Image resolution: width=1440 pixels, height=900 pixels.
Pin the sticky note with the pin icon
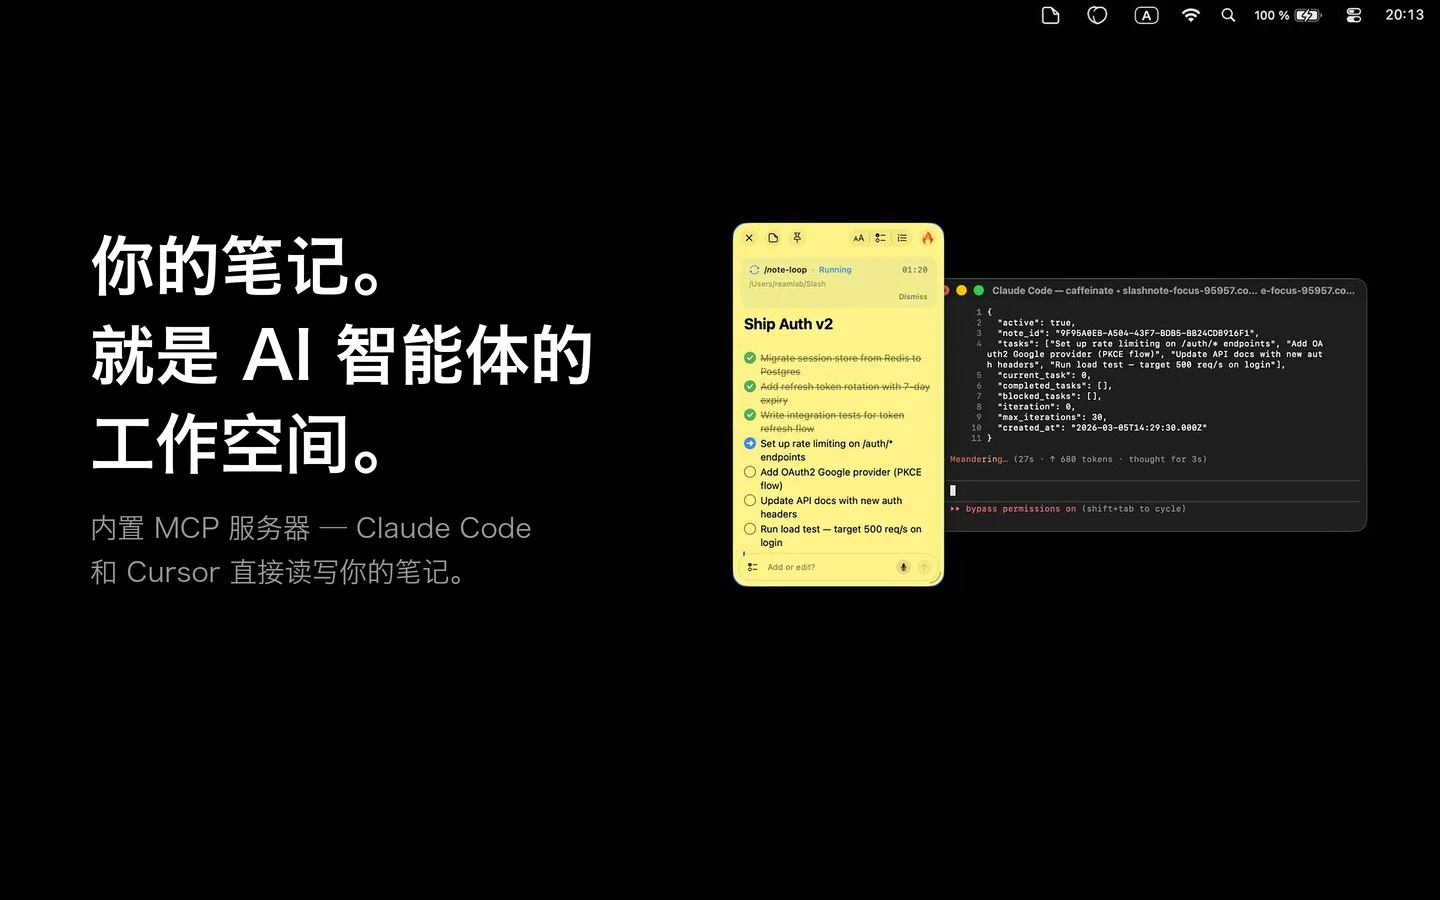[797, 238]
